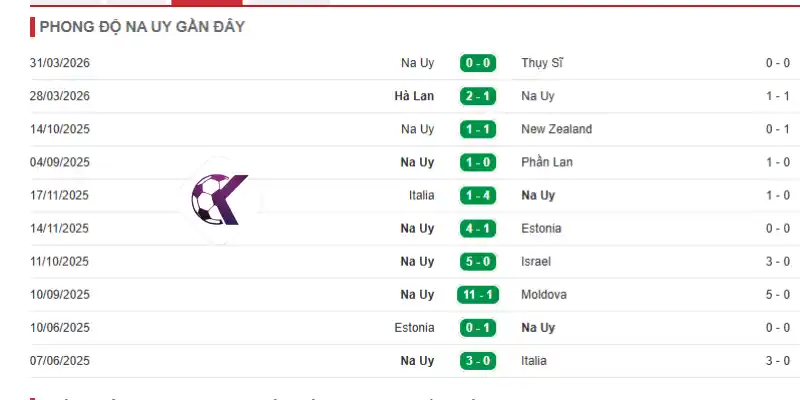Select Italia in the 07/06/2025 row
The height and width of the screenshot is (400, 800).
pyautogui.click(x=534, y=361)
